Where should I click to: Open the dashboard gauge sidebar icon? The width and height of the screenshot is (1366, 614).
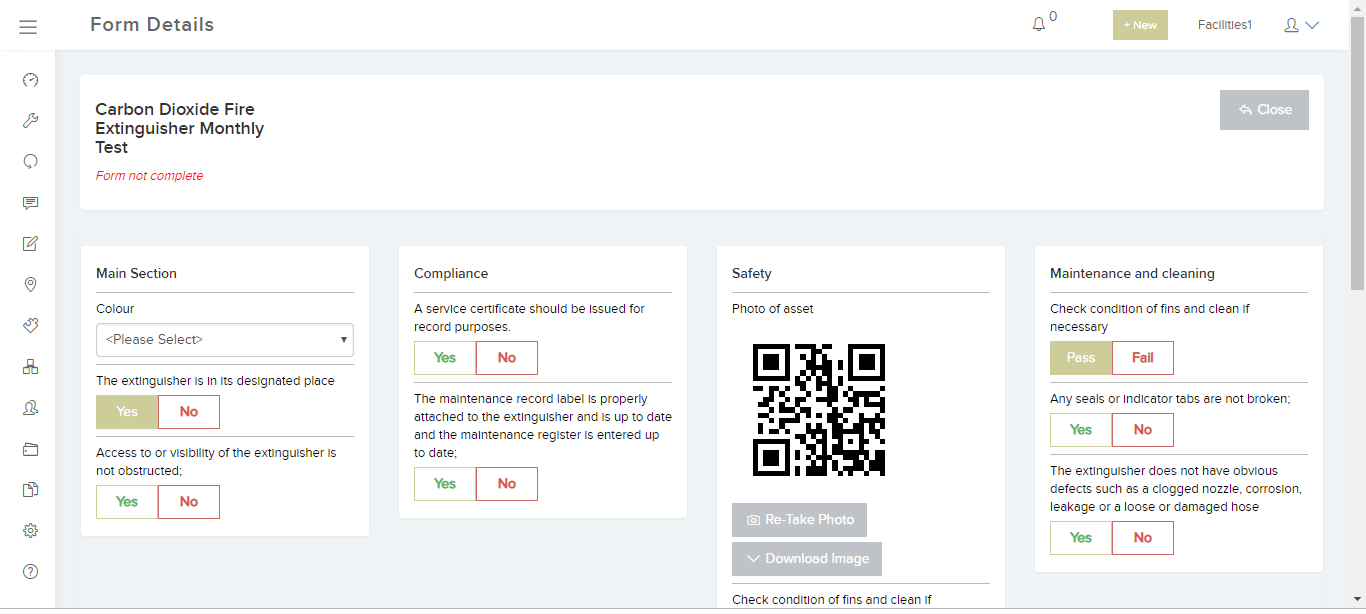[x=30, y=80]
